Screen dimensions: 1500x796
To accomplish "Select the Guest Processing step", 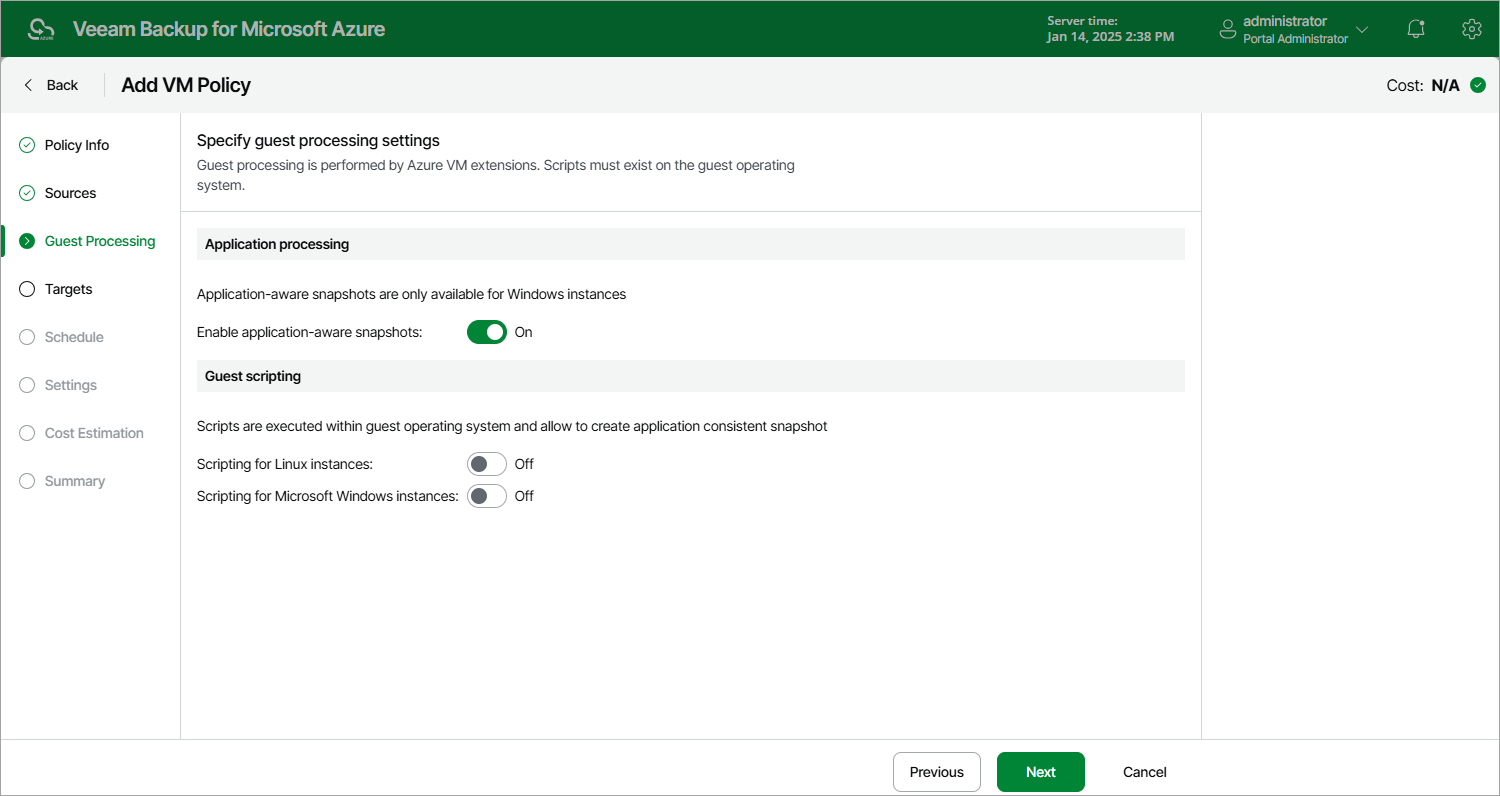I will point(100,241).
